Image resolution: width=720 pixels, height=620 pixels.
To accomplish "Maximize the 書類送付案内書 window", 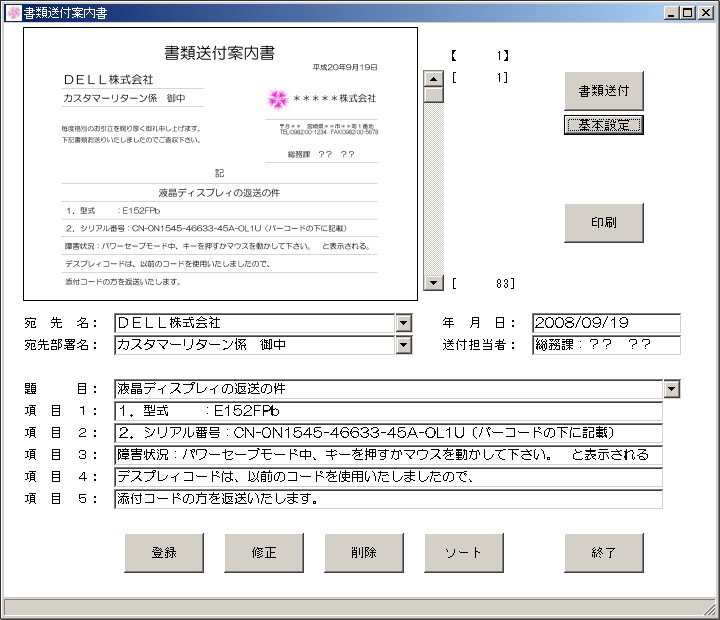I will tap(687, 13).
